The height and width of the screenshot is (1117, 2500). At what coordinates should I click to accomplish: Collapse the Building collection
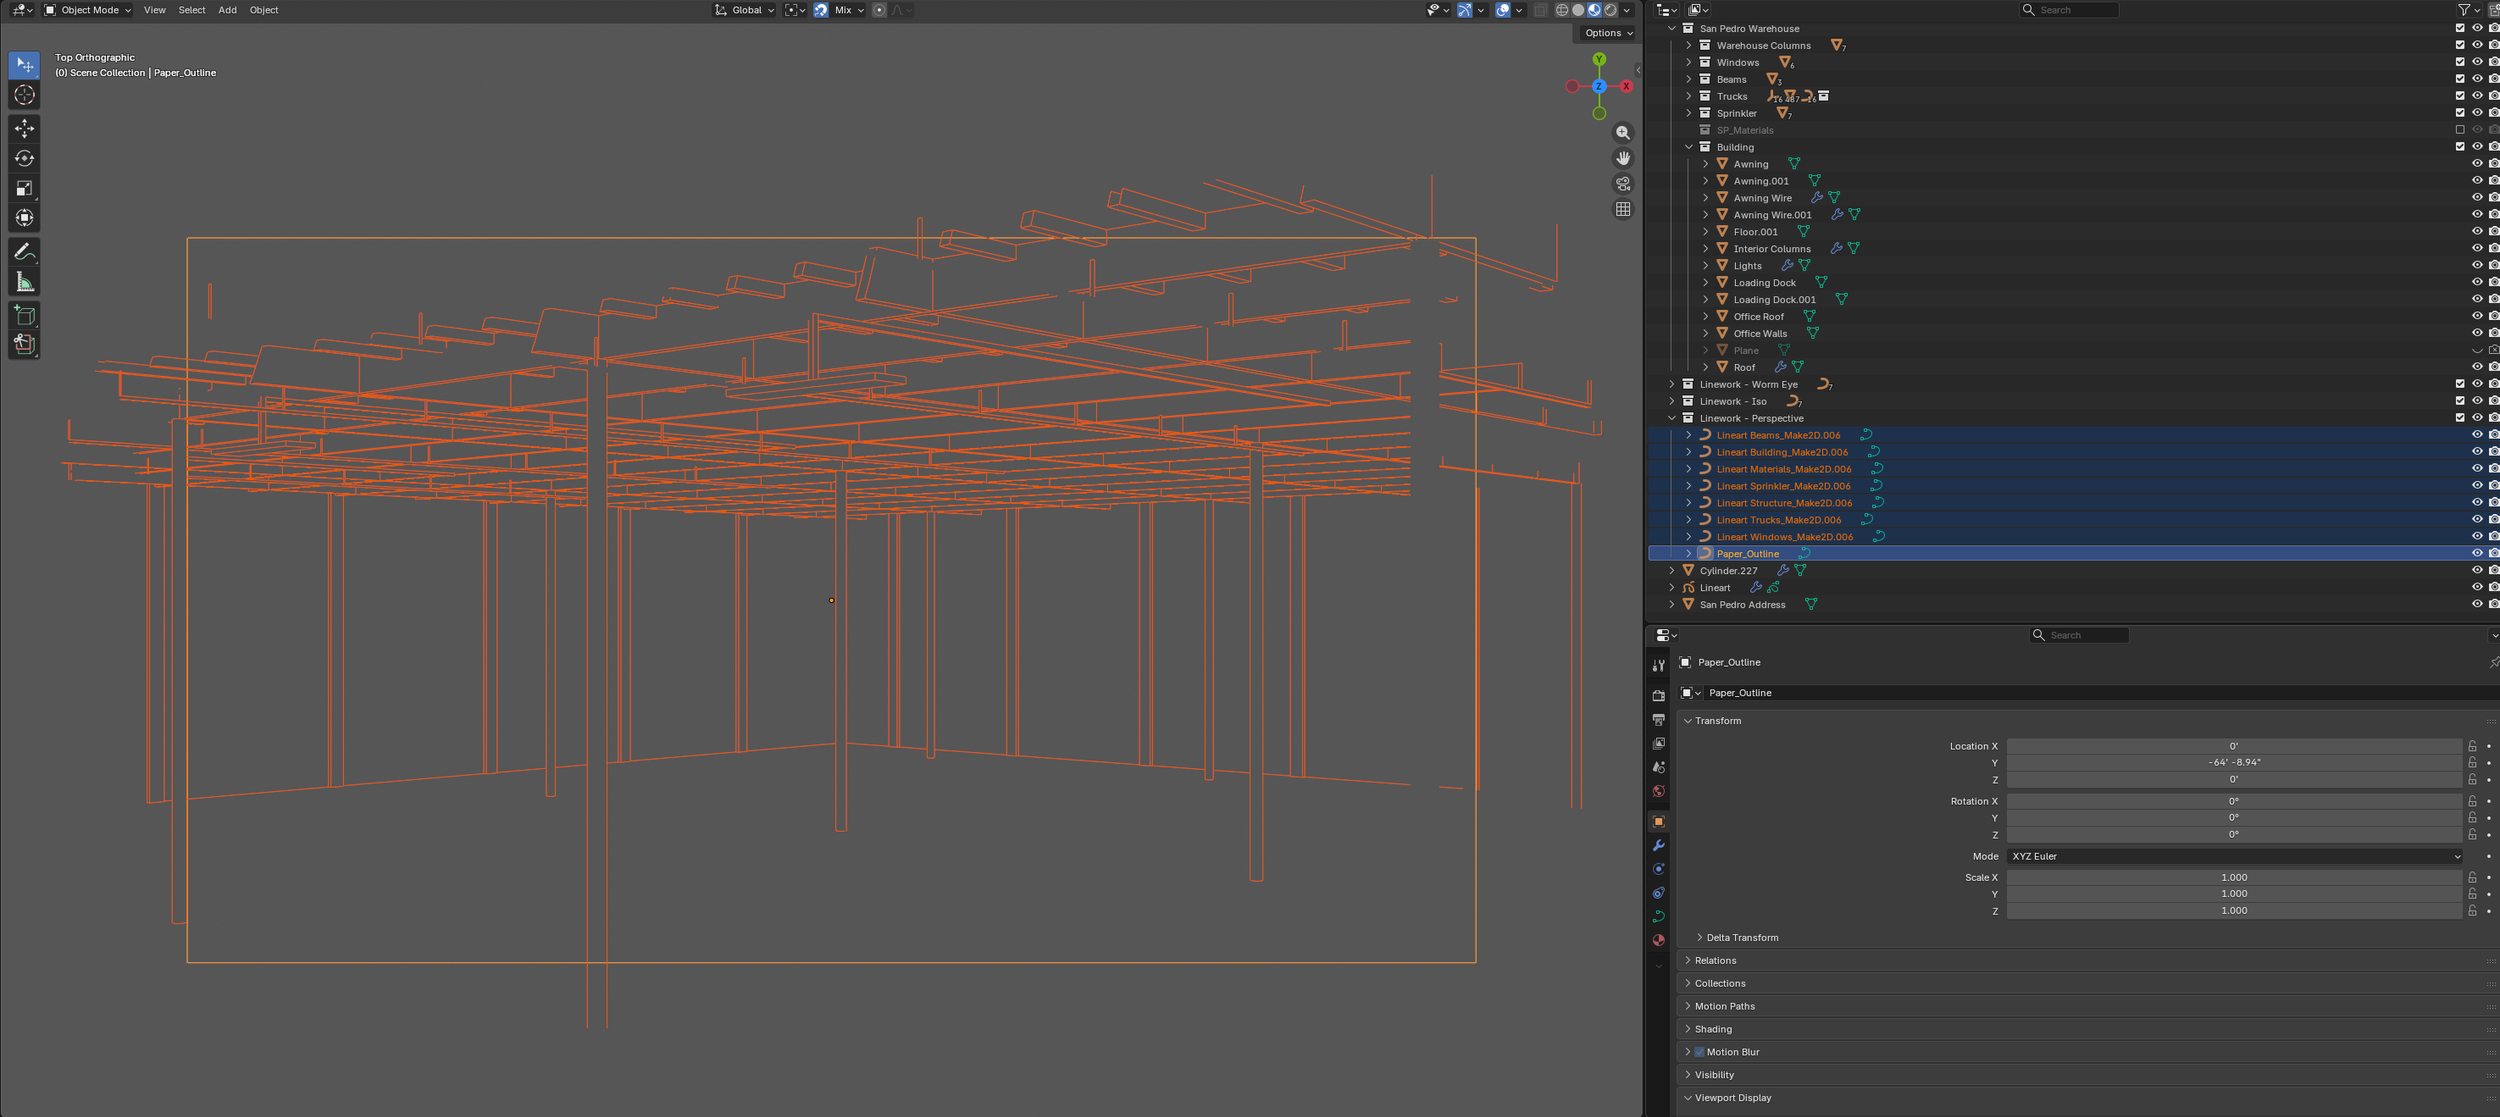tap(1689, 147)
